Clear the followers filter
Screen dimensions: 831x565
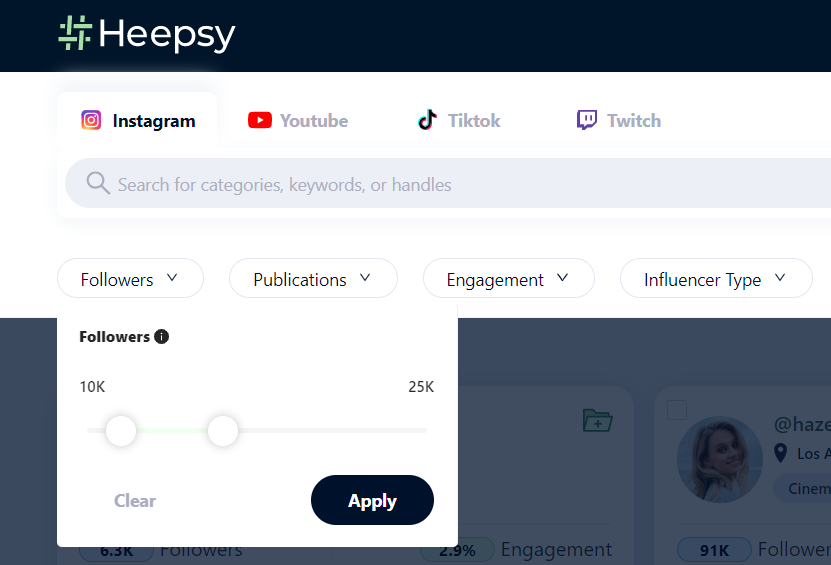[135, 501]
